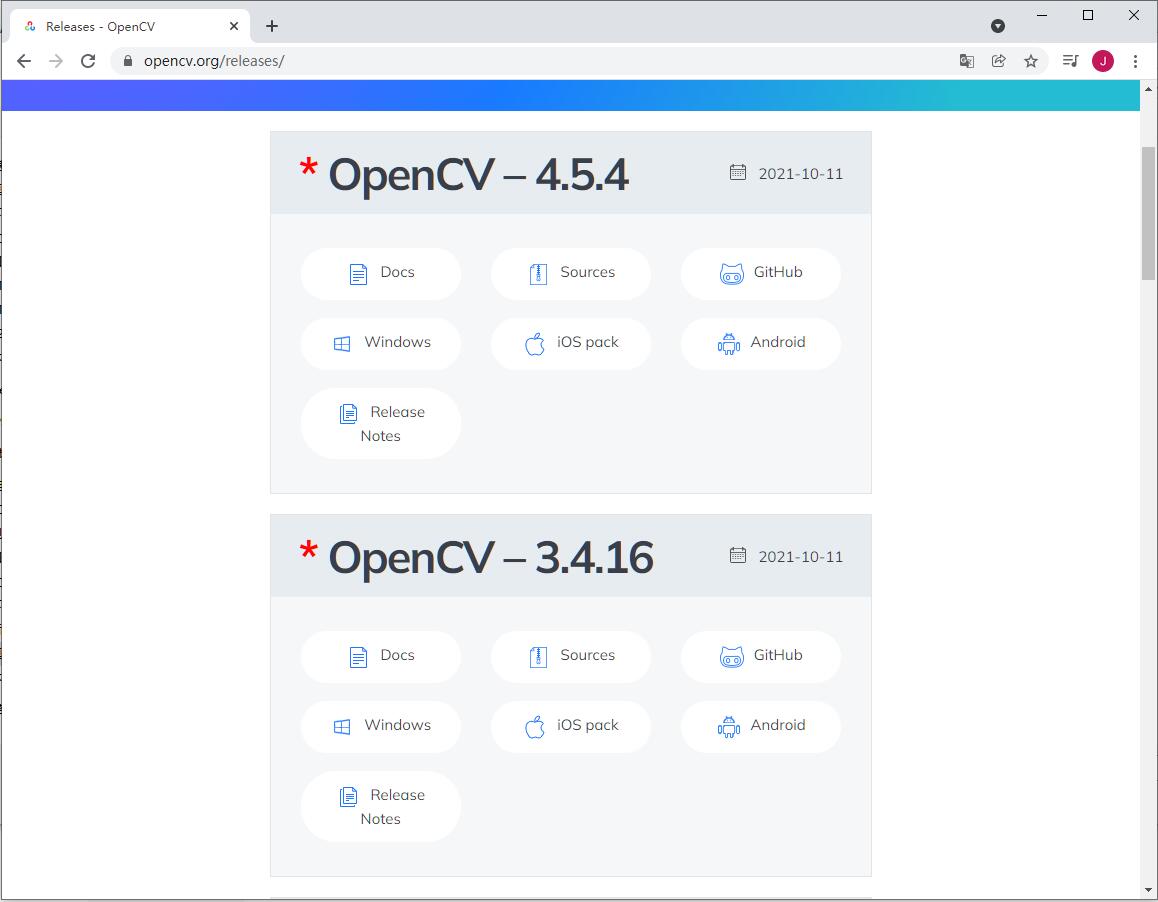Maximize the browser window
This screenshot has height=902, width=1158.
[1088, 15]
